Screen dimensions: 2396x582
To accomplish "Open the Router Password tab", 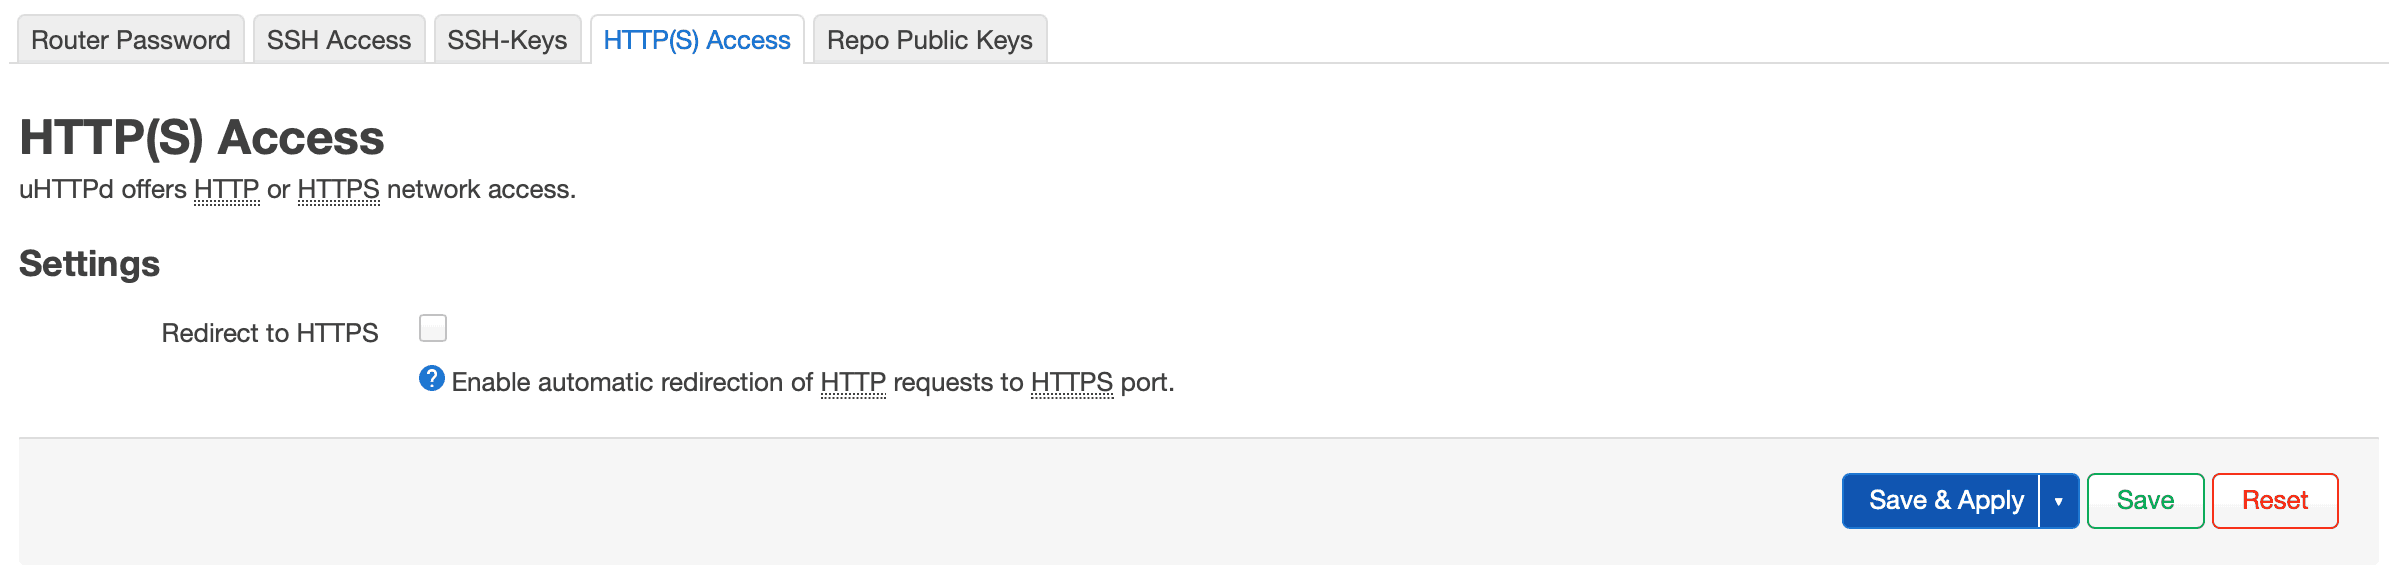I will [131, 40].
